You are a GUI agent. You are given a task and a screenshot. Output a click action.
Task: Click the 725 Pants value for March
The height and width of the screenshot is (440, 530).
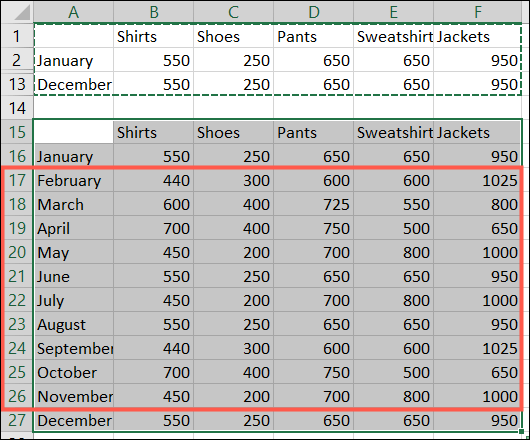point(313,204)
